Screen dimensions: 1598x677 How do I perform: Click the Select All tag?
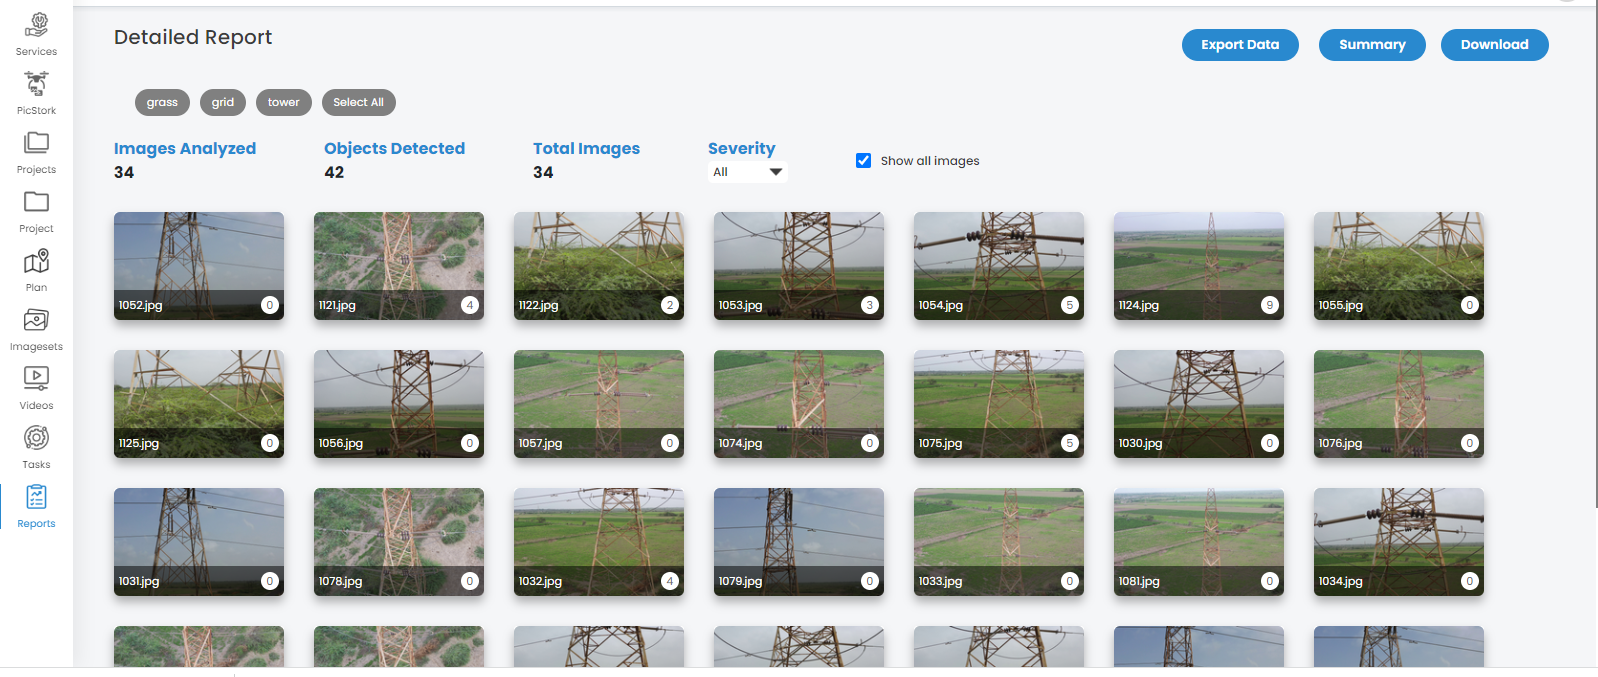(359, 102)
